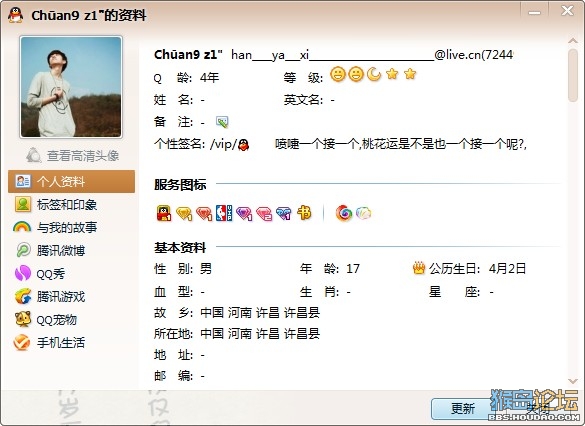The width and height of the screenshot is (585, 426).
Task: Click the profile avatar photo
Action: tap(71, 87)
